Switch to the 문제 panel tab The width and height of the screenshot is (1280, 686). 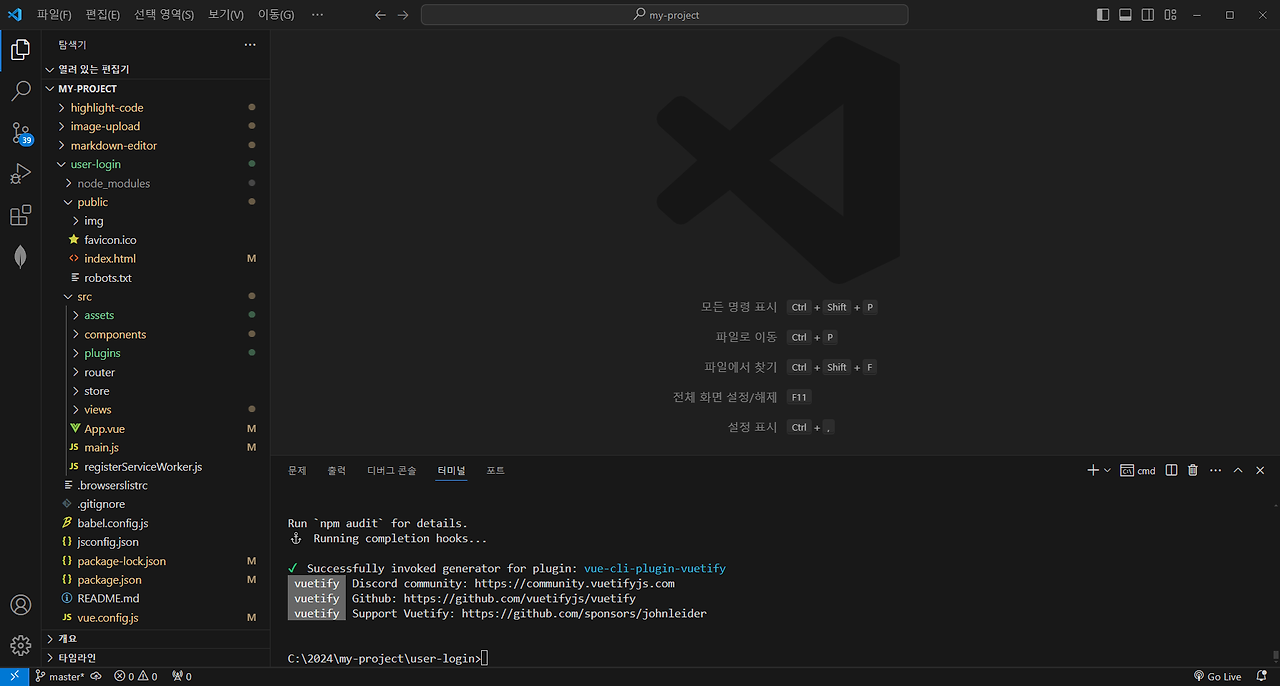tap(297, 470)
